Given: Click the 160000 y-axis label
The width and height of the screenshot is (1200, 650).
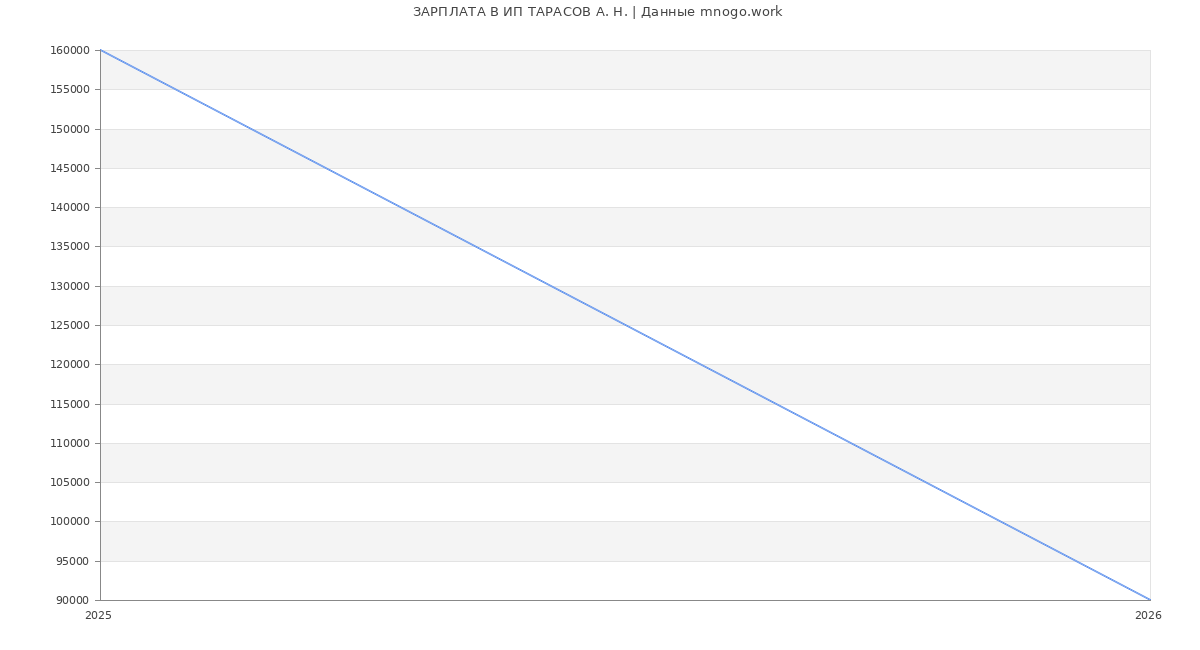Looking at the screenshot, I should pos(70,51).
